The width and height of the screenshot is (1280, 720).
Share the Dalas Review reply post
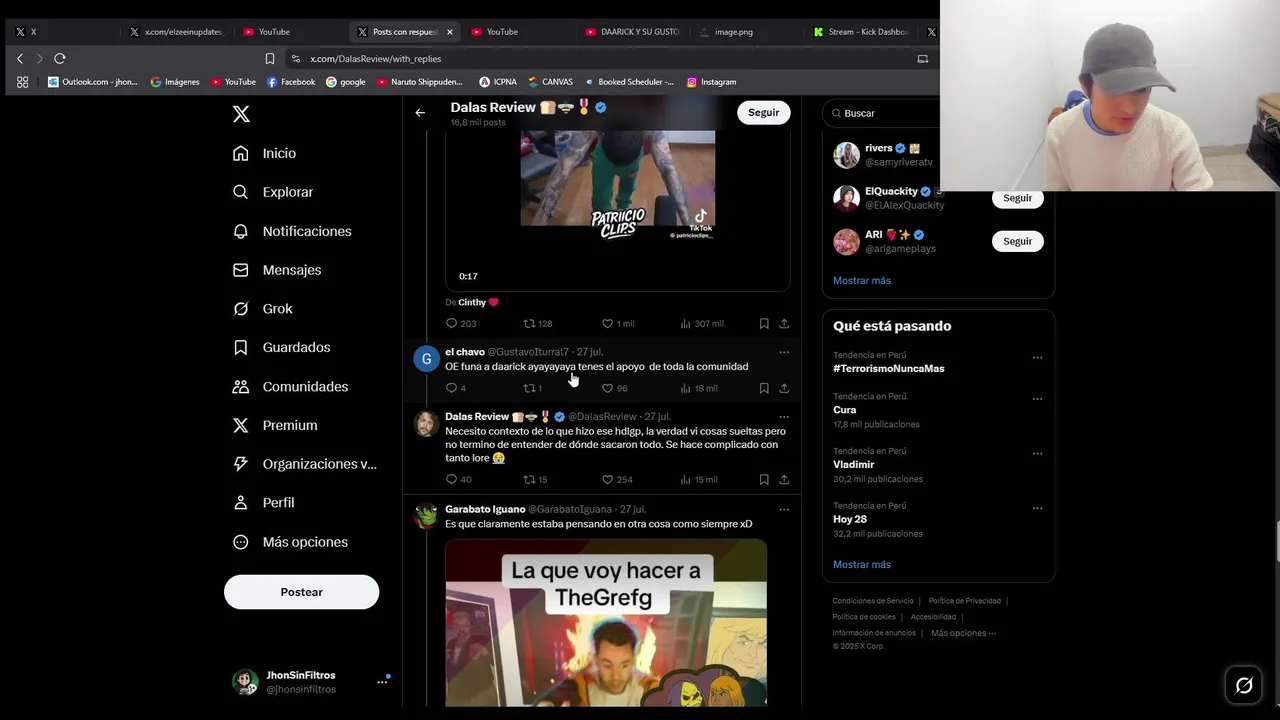(x=784, y=479)
